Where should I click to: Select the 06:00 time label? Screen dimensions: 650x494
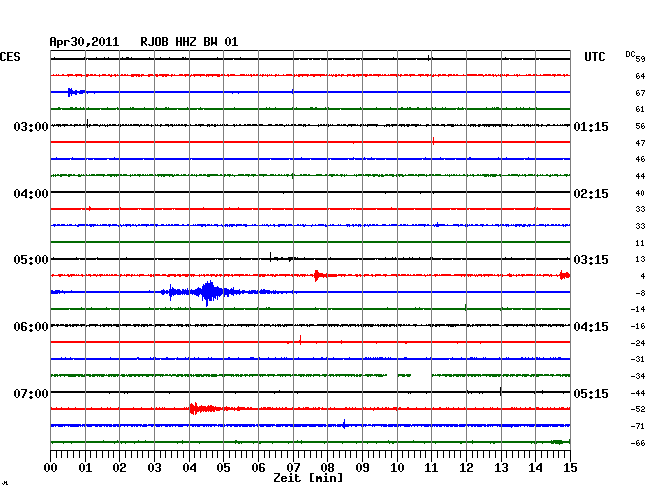[x=31, y=327]
